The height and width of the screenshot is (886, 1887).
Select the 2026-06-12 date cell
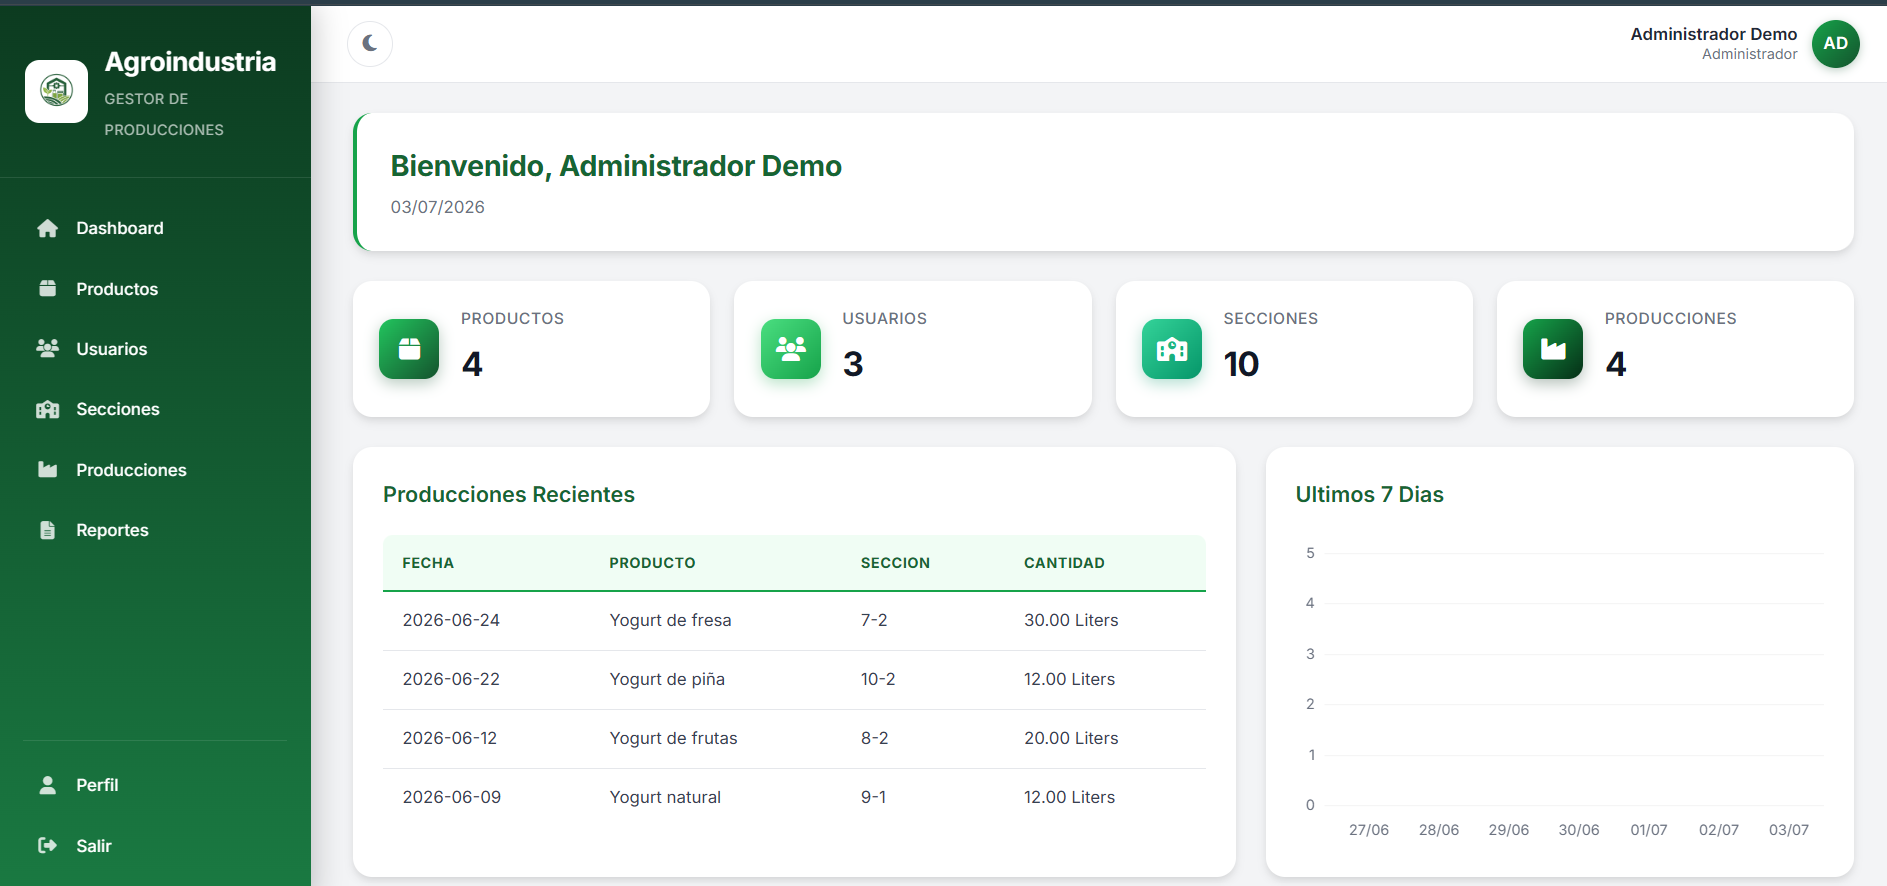point(449,738)
